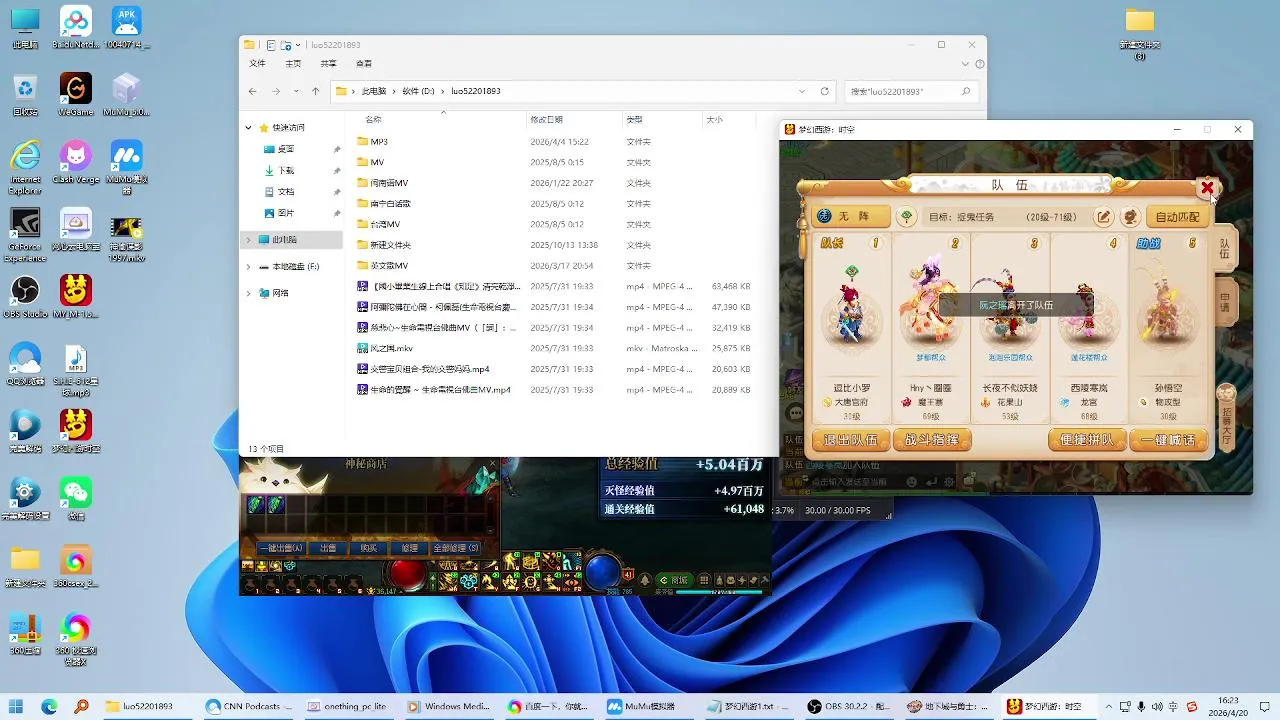Select first green gem item in shop
This screenshot has height=720, width=1280.
coord(256,504)
